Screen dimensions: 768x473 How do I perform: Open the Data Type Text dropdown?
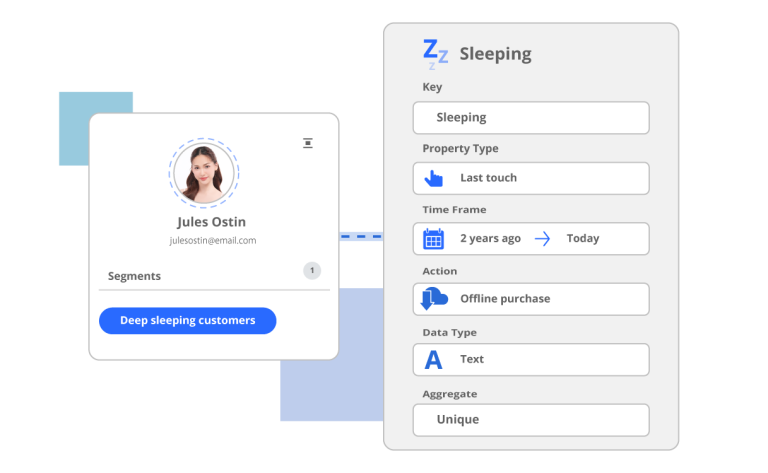(531, 359)
